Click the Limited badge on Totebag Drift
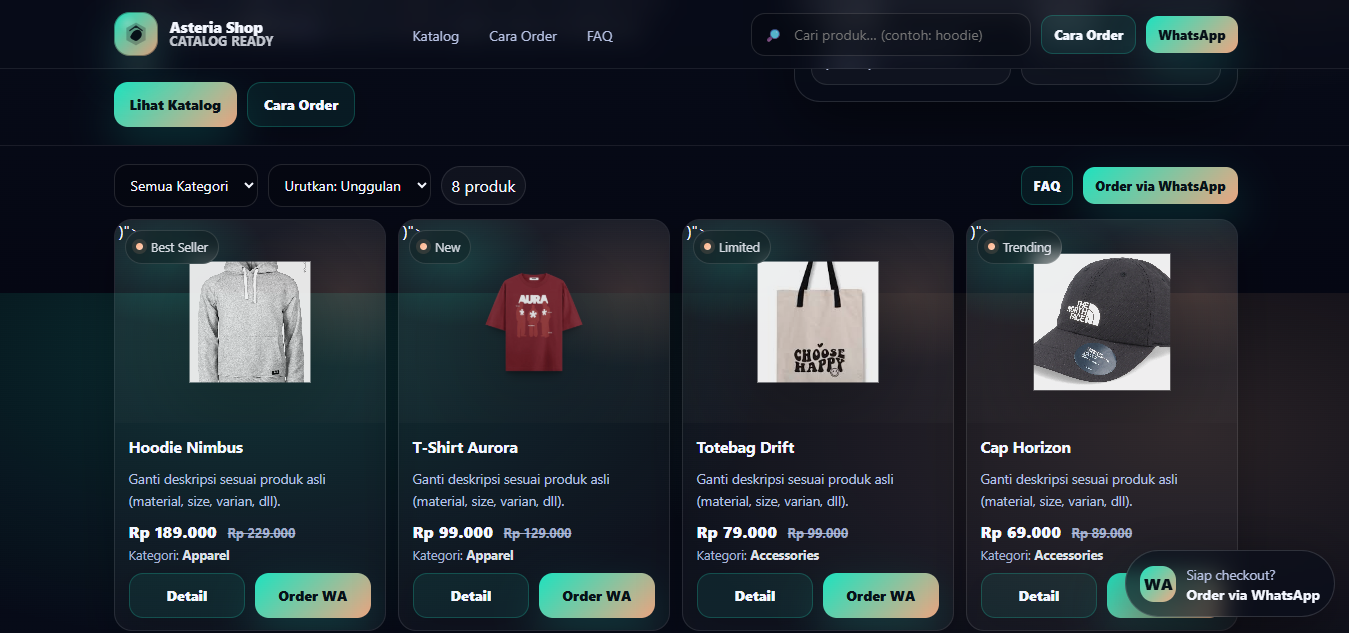 731,246
